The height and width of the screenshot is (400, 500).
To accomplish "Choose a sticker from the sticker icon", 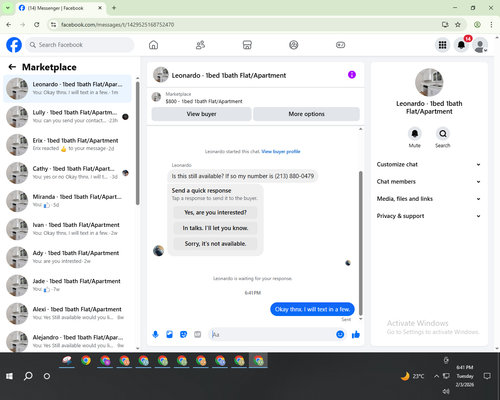I will 183,334.
